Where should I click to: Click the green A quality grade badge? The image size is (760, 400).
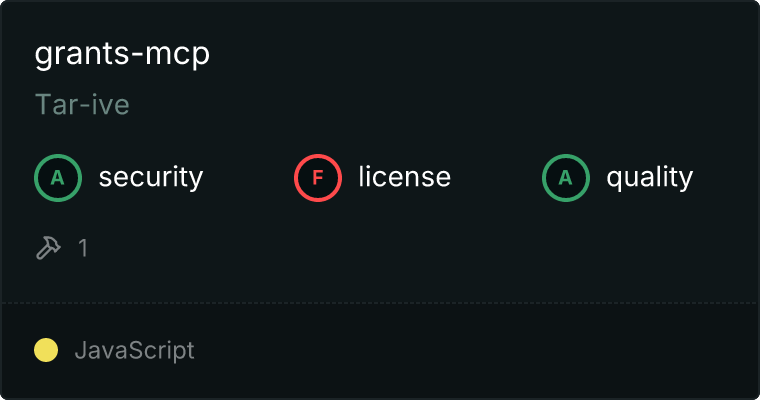tap(566, 177)
